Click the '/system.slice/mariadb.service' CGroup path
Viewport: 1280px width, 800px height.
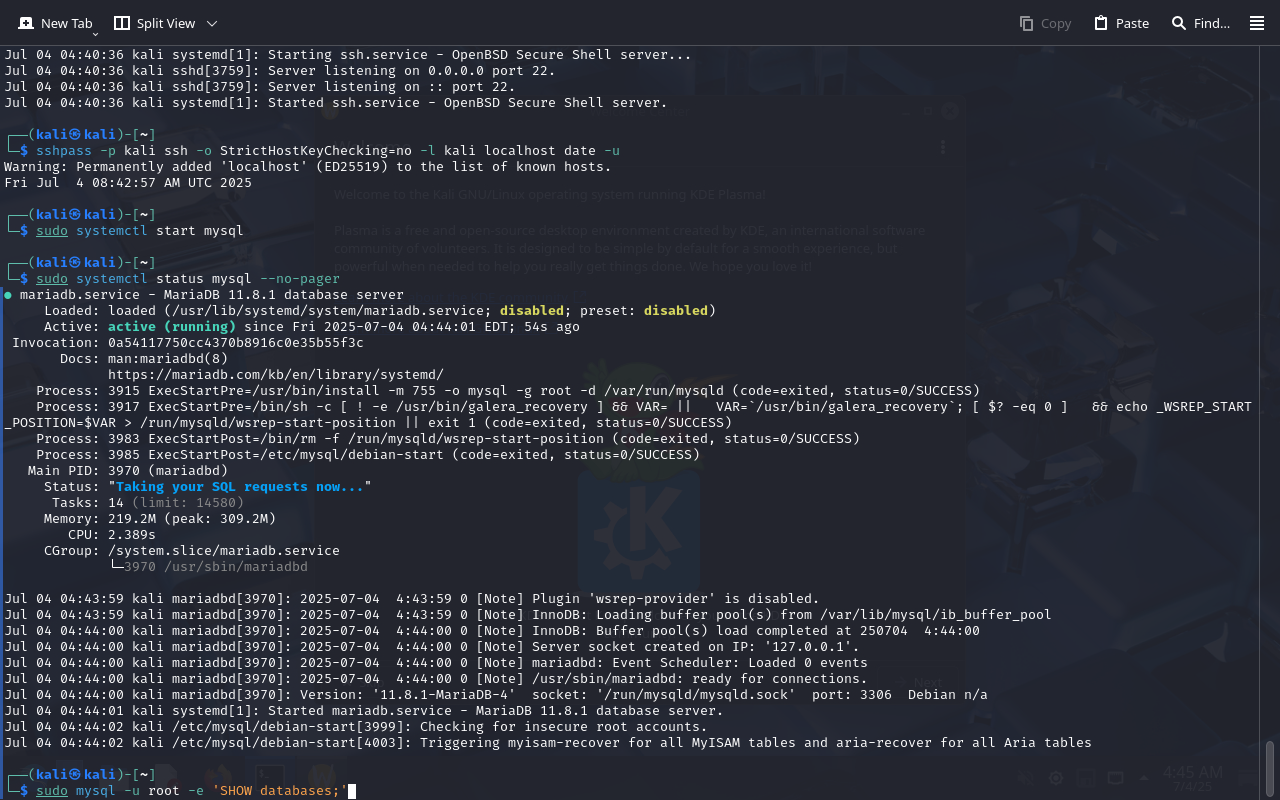[x=224, y=551]
